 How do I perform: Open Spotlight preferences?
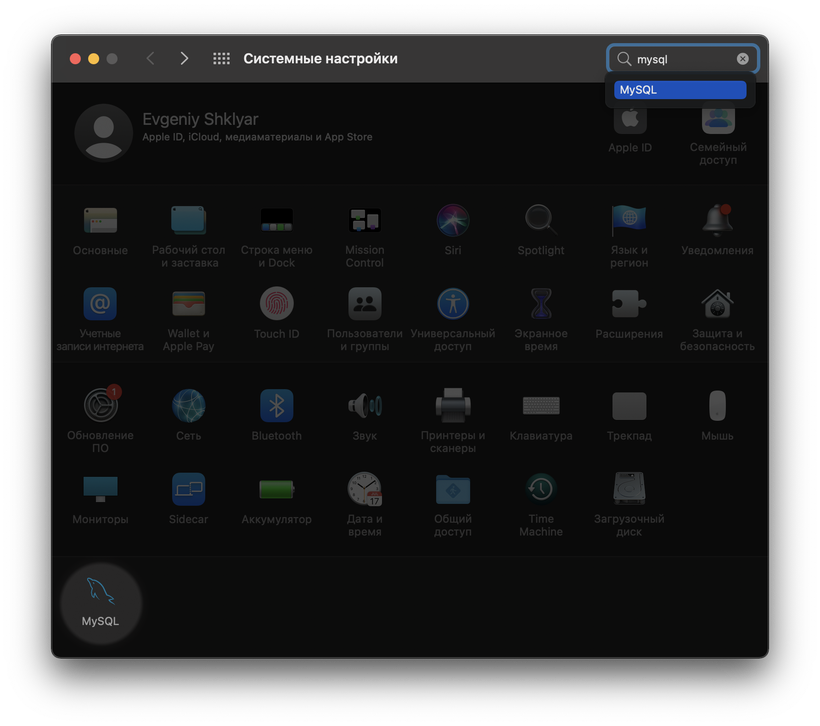[541, 220]
